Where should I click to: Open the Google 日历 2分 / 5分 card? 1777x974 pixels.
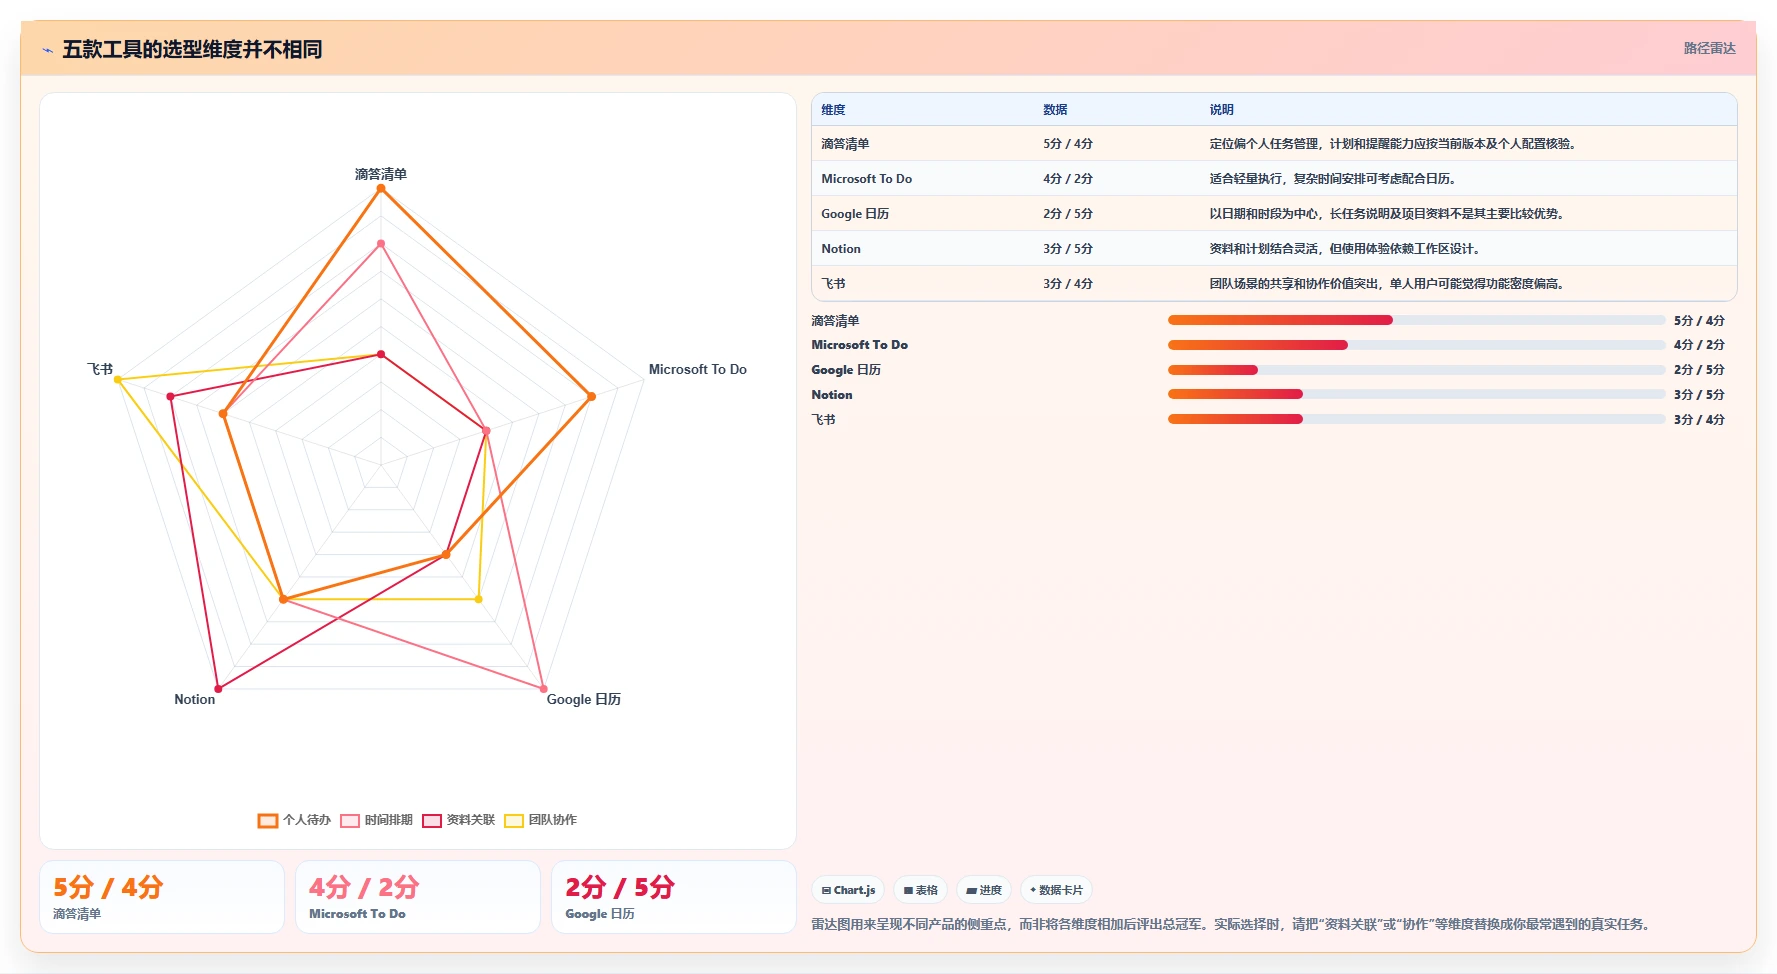click(x=674, y=897)
